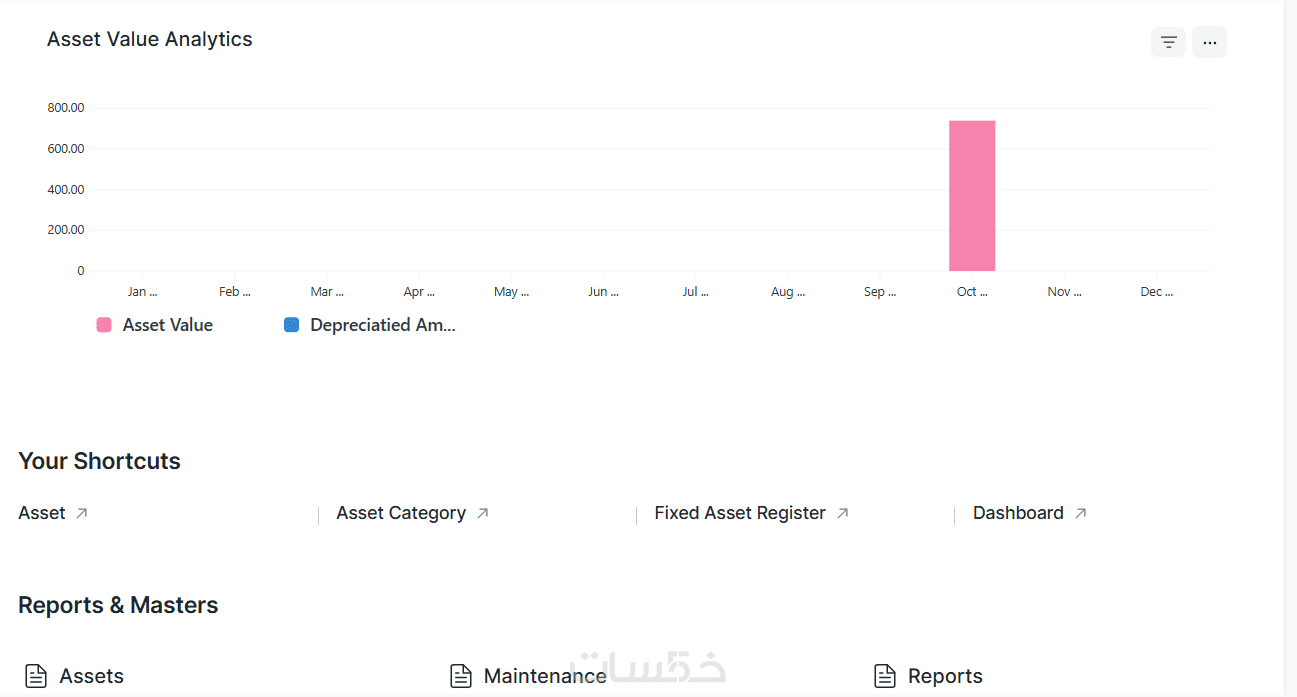Toggle the Depreciated Amount legend series
The image size is (1297, 697).
point(382,325)
